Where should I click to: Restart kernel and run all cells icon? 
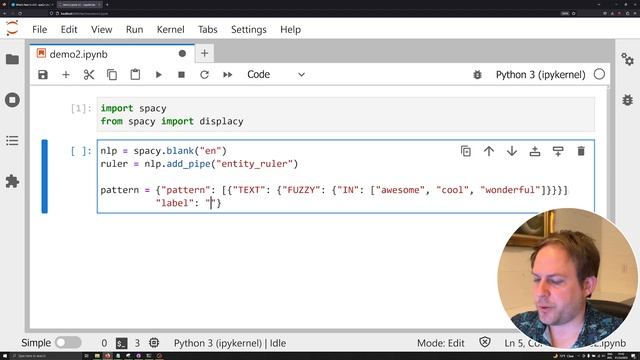point(228,75)
